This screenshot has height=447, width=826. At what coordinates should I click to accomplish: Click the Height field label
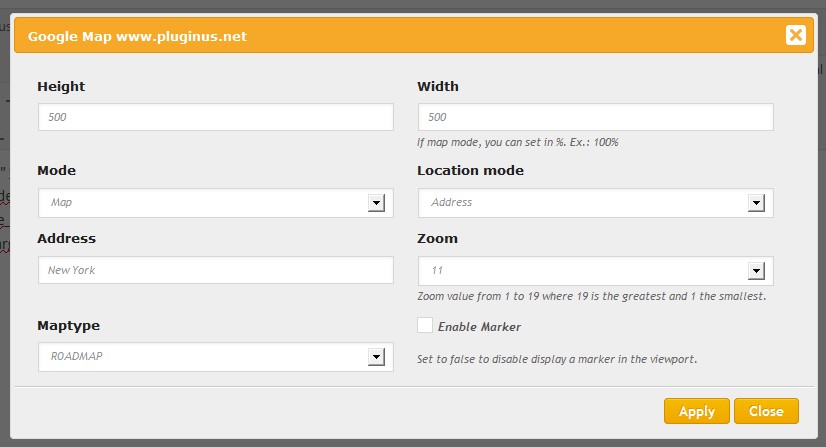[61, 87]
